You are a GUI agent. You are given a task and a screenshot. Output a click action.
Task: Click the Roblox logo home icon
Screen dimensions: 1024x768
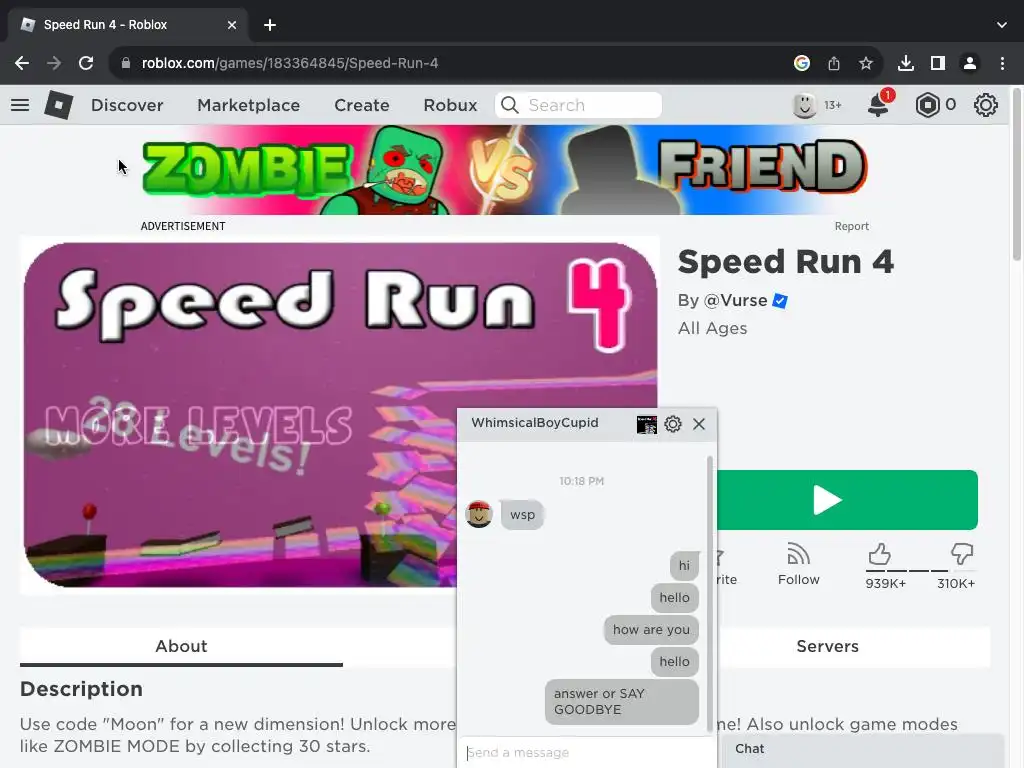pos(58,105)
